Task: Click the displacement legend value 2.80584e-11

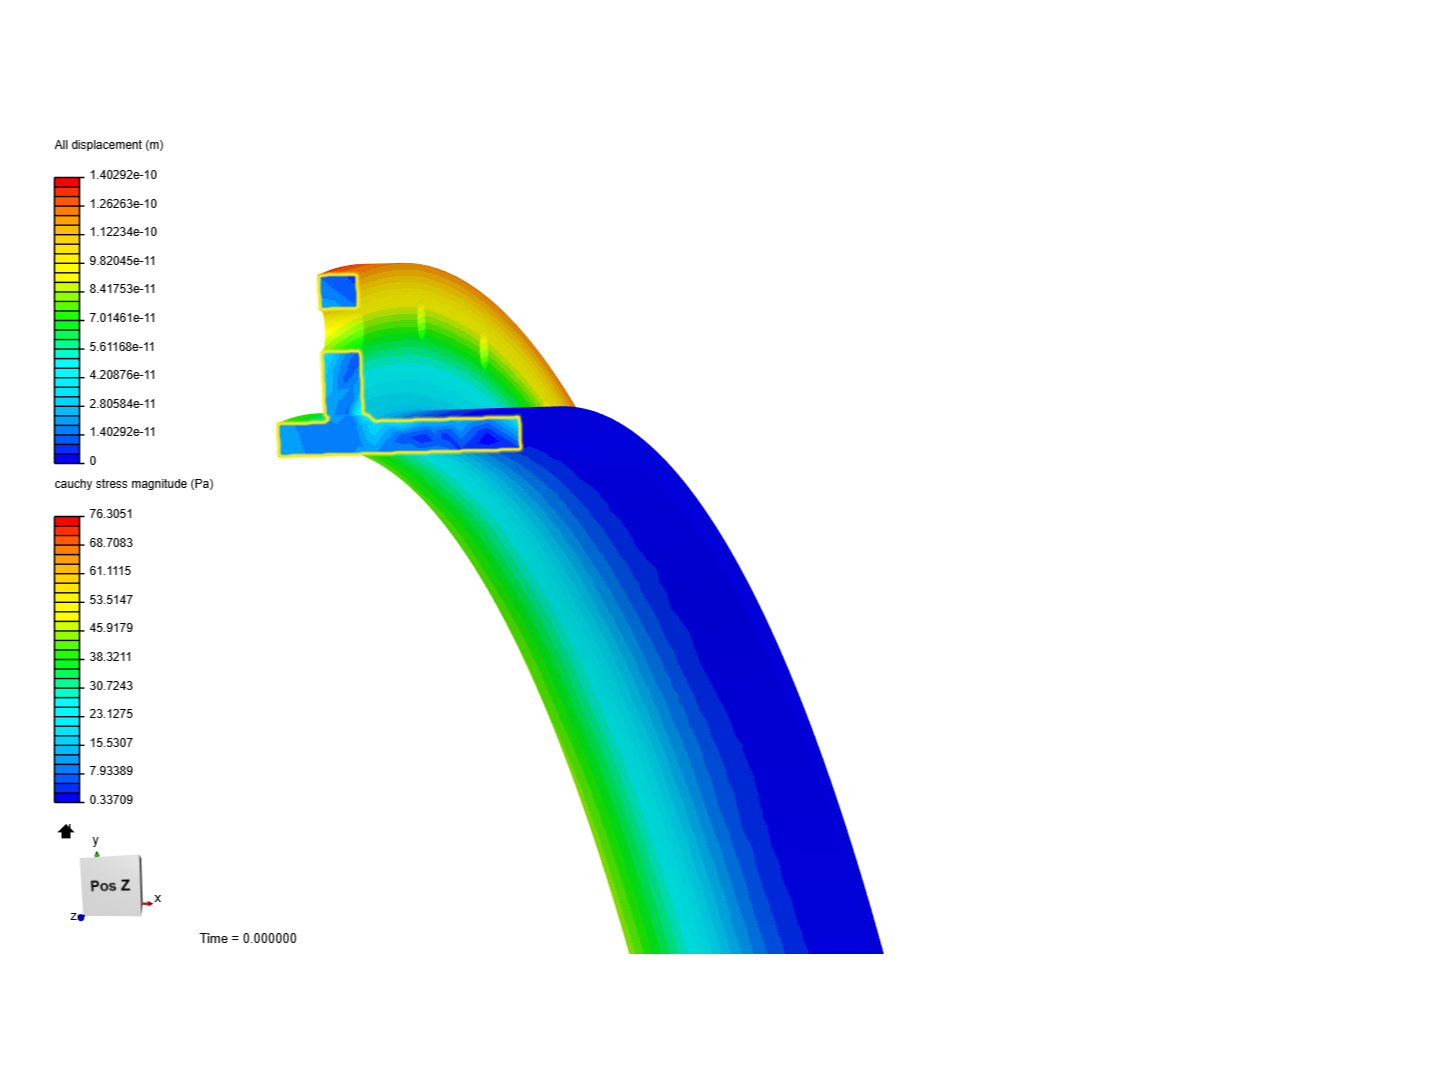Action: pos(122,404)
